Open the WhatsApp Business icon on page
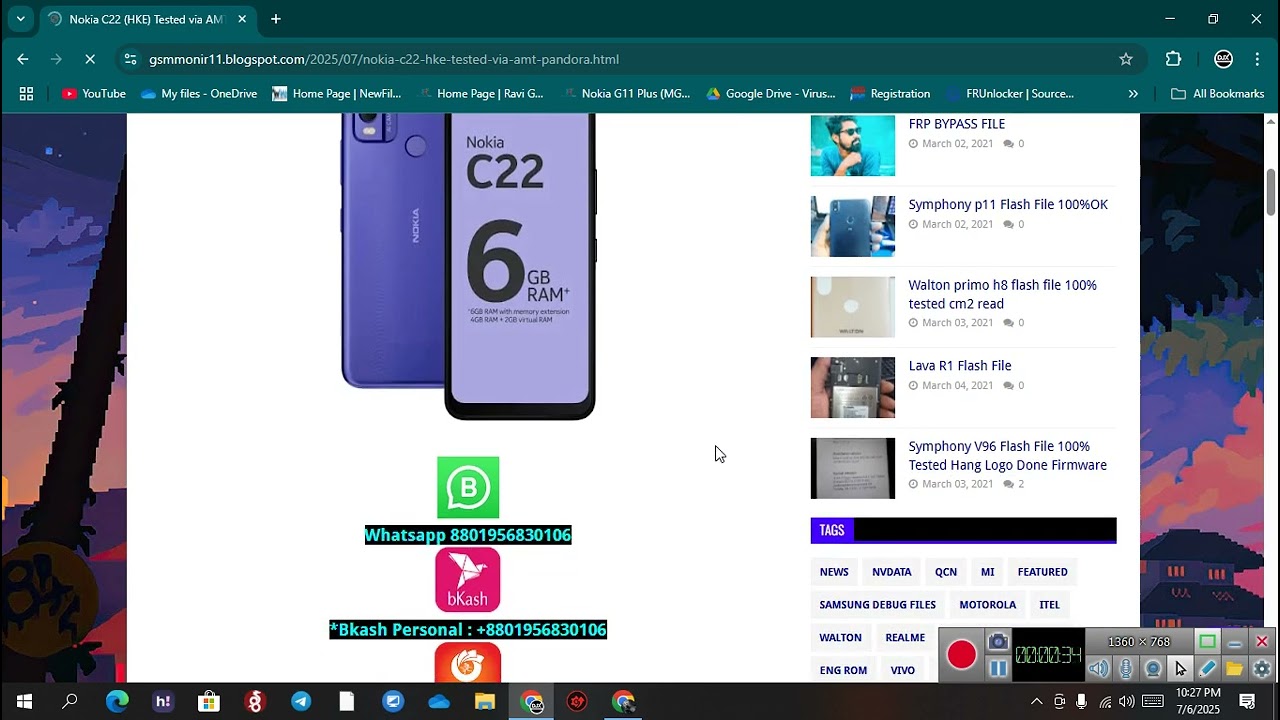Screen dimensions: 1280x720 (x=468, y=488)
